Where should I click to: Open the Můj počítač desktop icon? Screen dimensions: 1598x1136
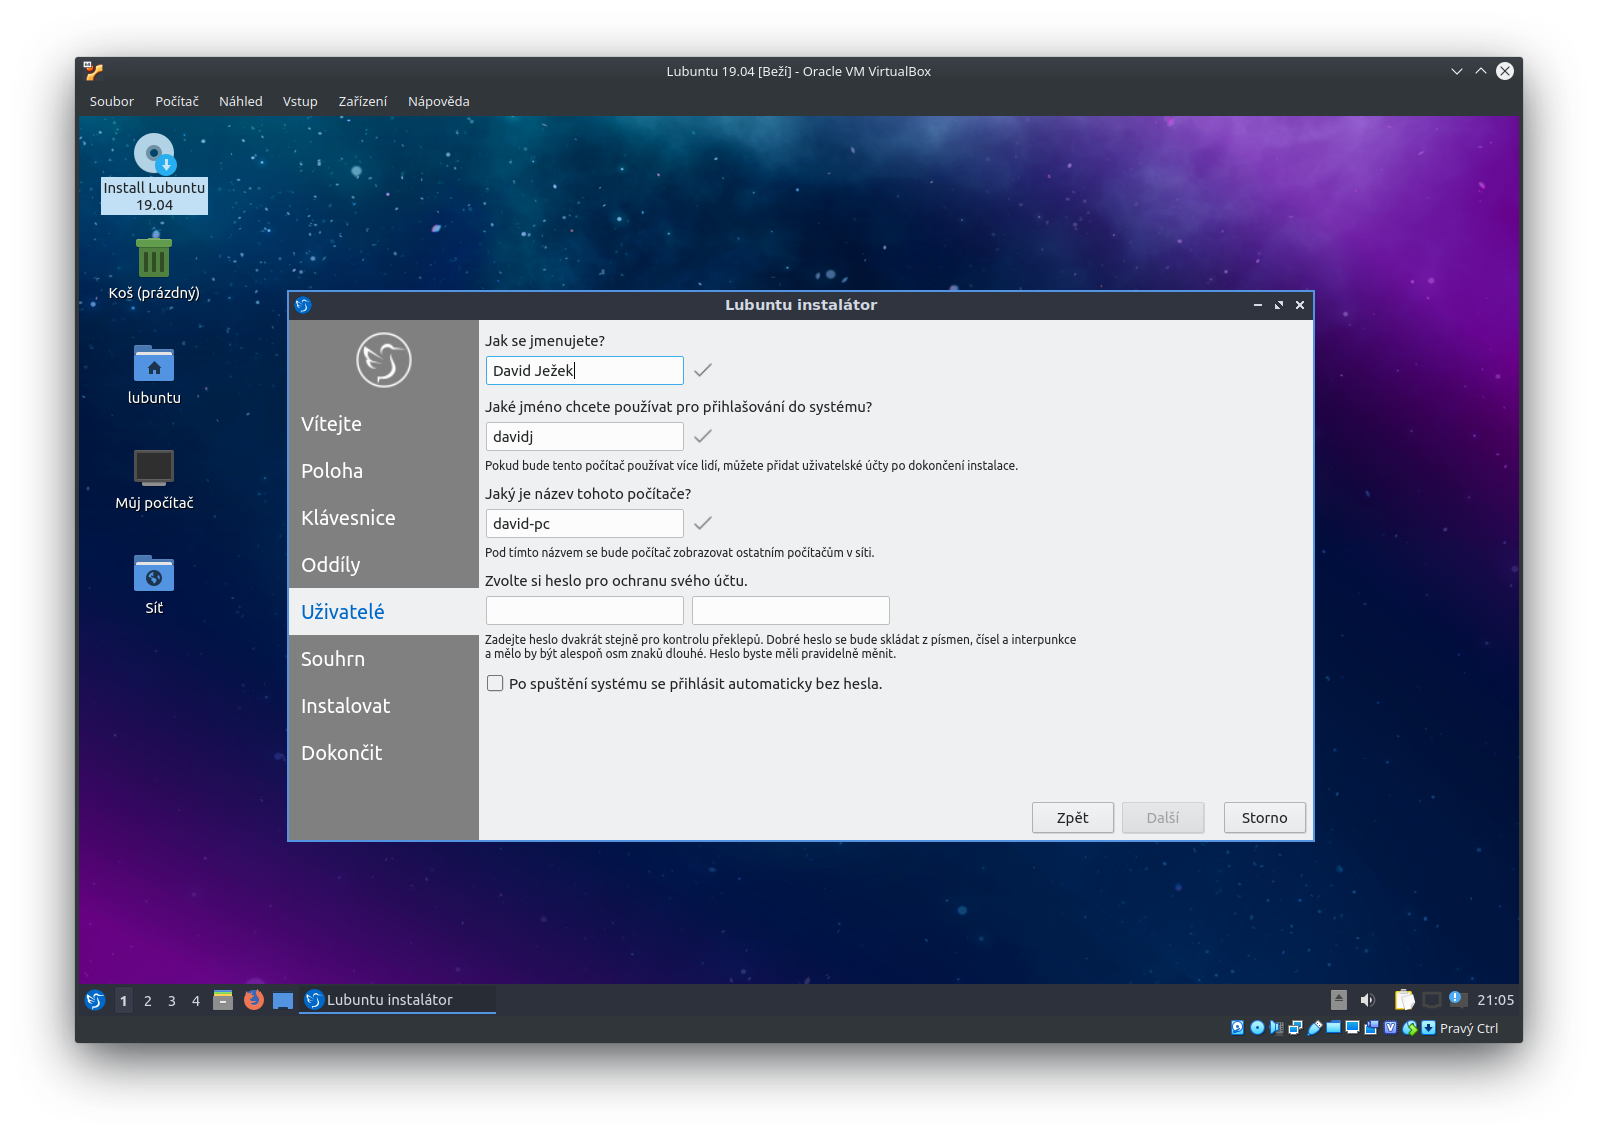154,479
